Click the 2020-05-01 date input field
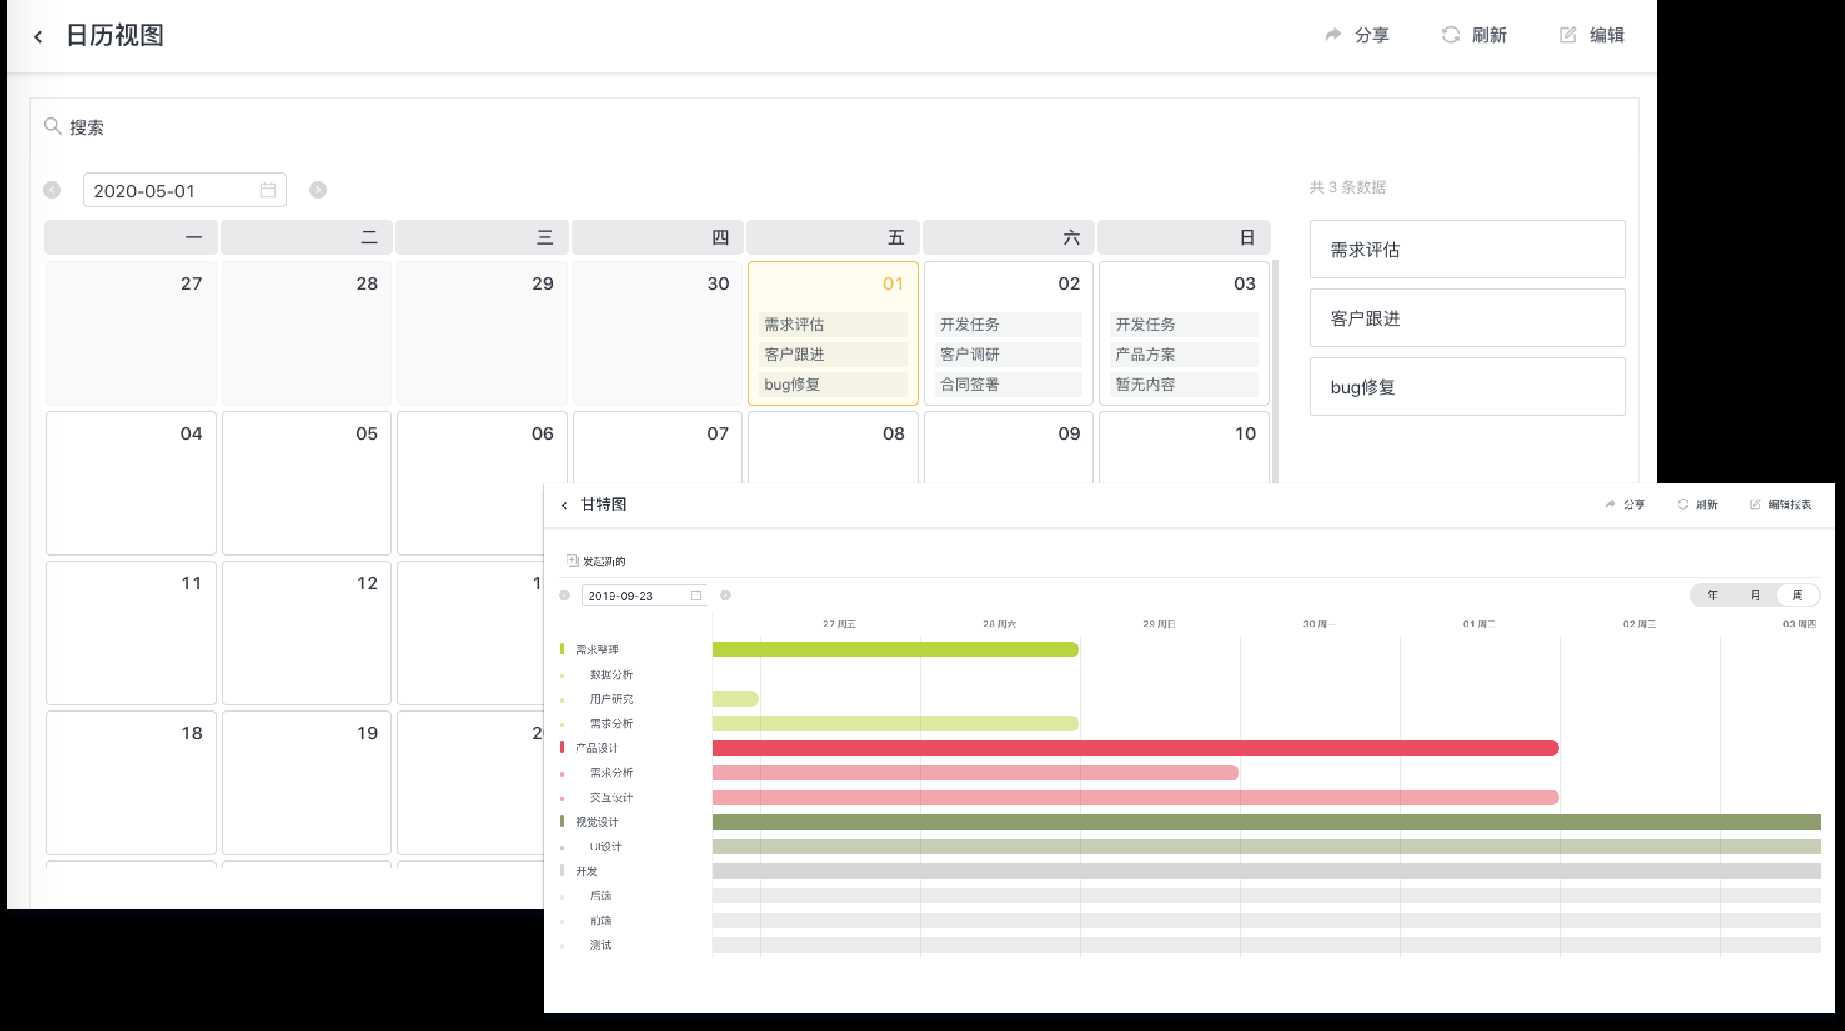 click(x=184, y=190)
